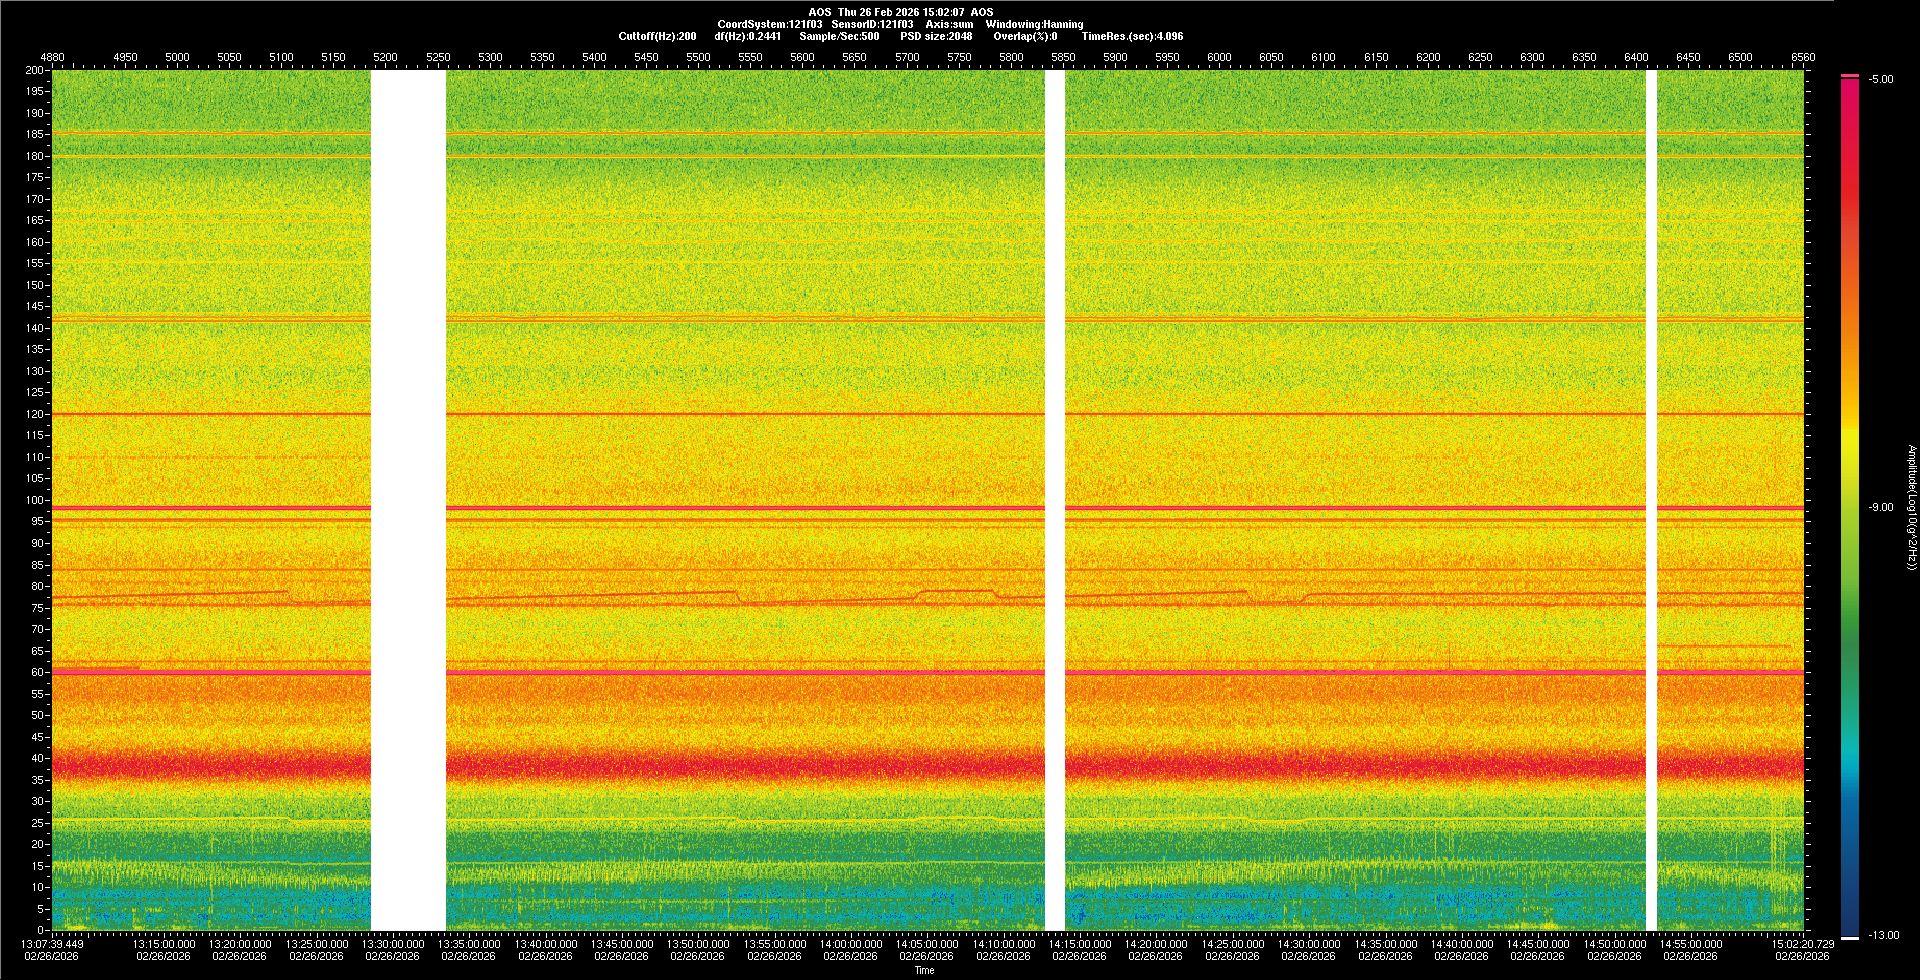Click the 5500 tick on top axis
Viewport: 1920px width, 980px height.
(698, 57)
